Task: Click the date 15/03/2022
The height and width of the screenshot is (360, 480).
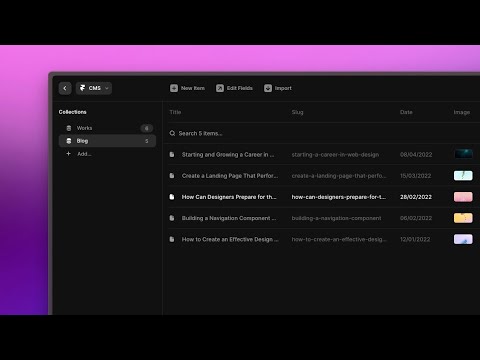Action: [x=416, y=176]
